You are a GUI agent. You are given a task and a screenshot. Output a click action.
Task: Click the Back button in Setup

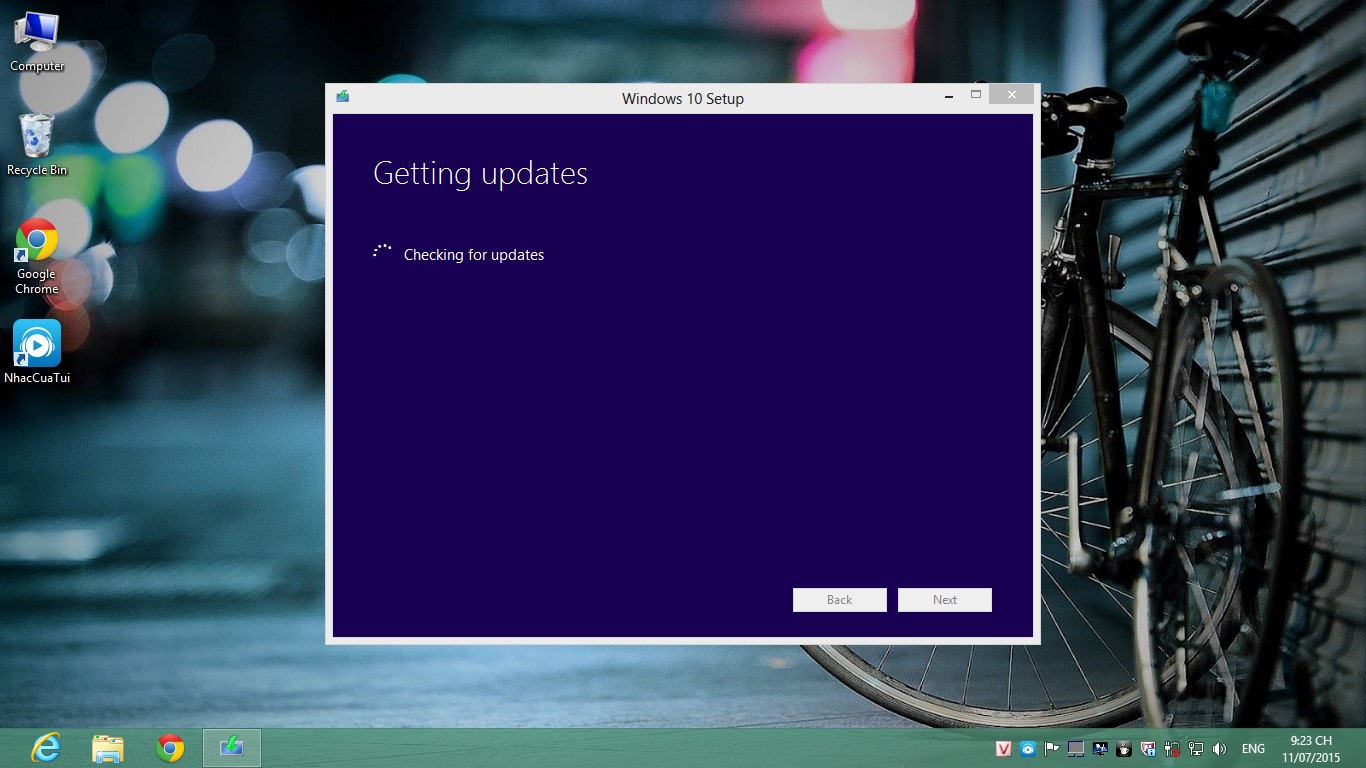tap(840, 600)
